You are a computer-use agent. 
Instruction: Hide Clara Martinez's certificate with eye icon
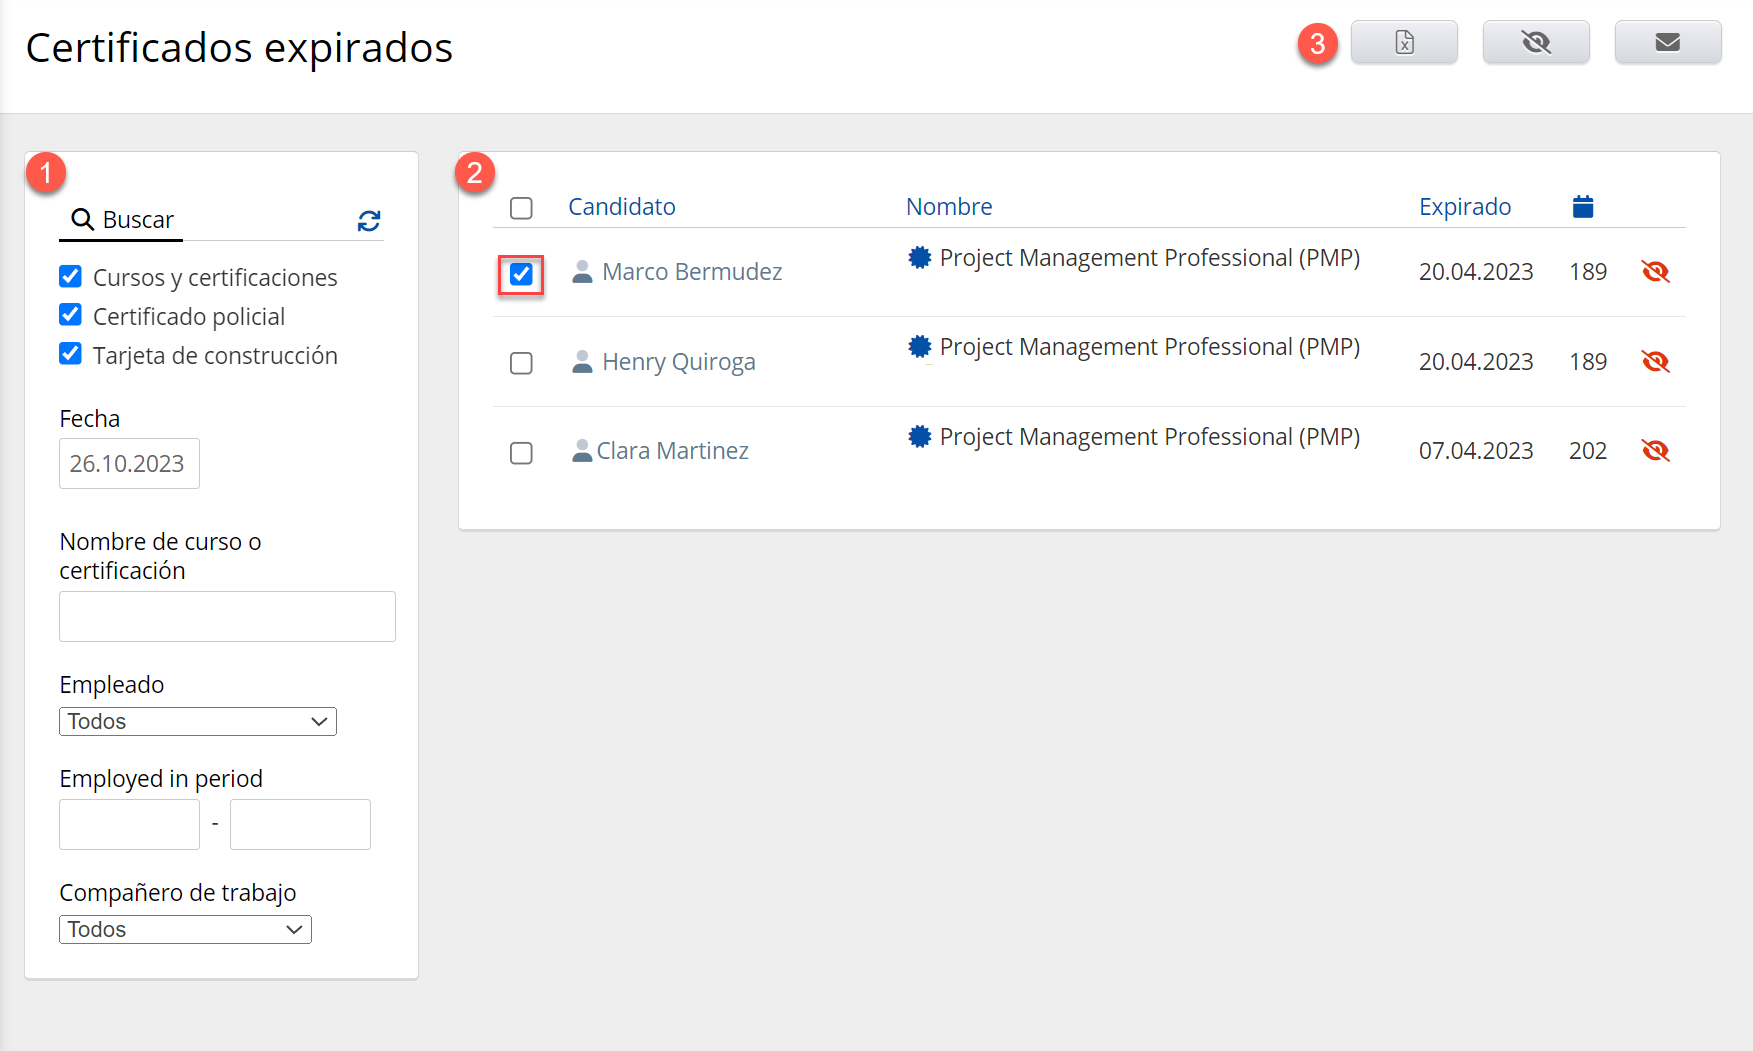tap(1655, 451)
